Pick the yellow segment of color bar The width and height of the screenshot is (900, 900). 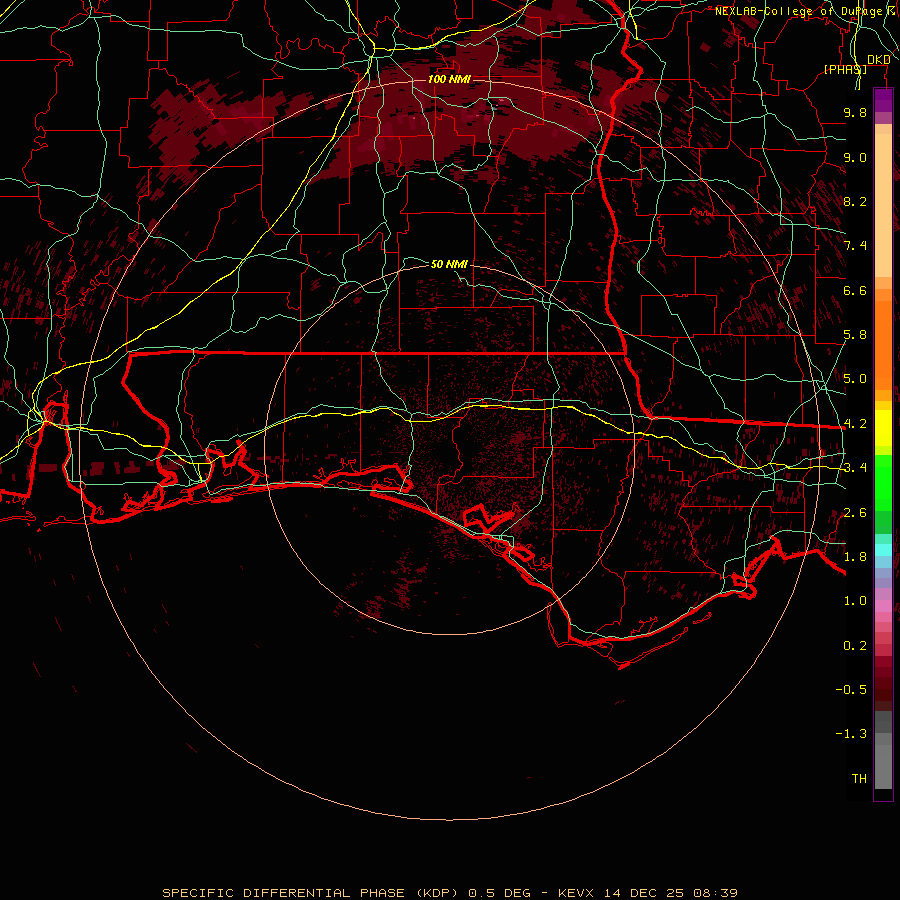point(883,428)
